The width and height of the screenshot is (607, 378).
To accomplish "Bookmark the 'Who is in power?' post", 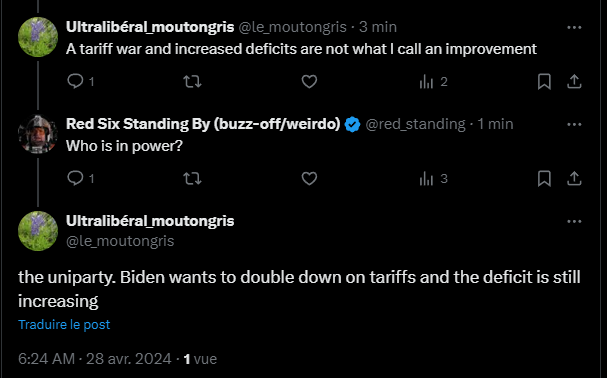I will tap(544, 178).
